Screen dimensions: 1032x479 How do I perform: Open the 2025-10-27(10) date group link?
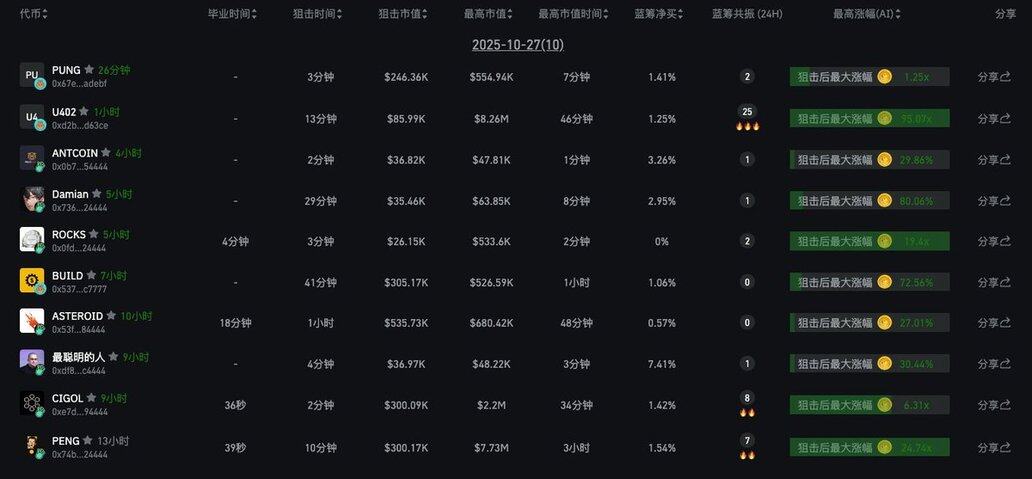518,45
